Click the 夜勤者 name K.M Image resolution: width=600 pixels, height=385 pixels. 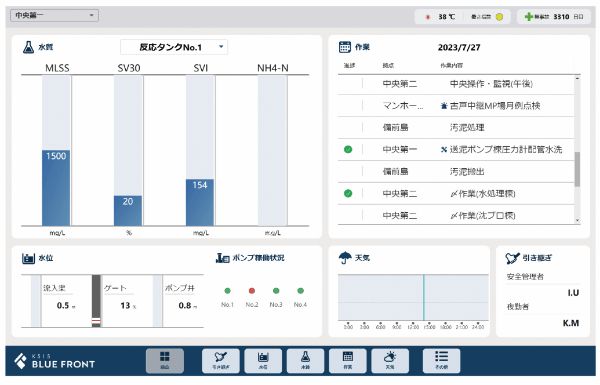click(x=571, y=323)
